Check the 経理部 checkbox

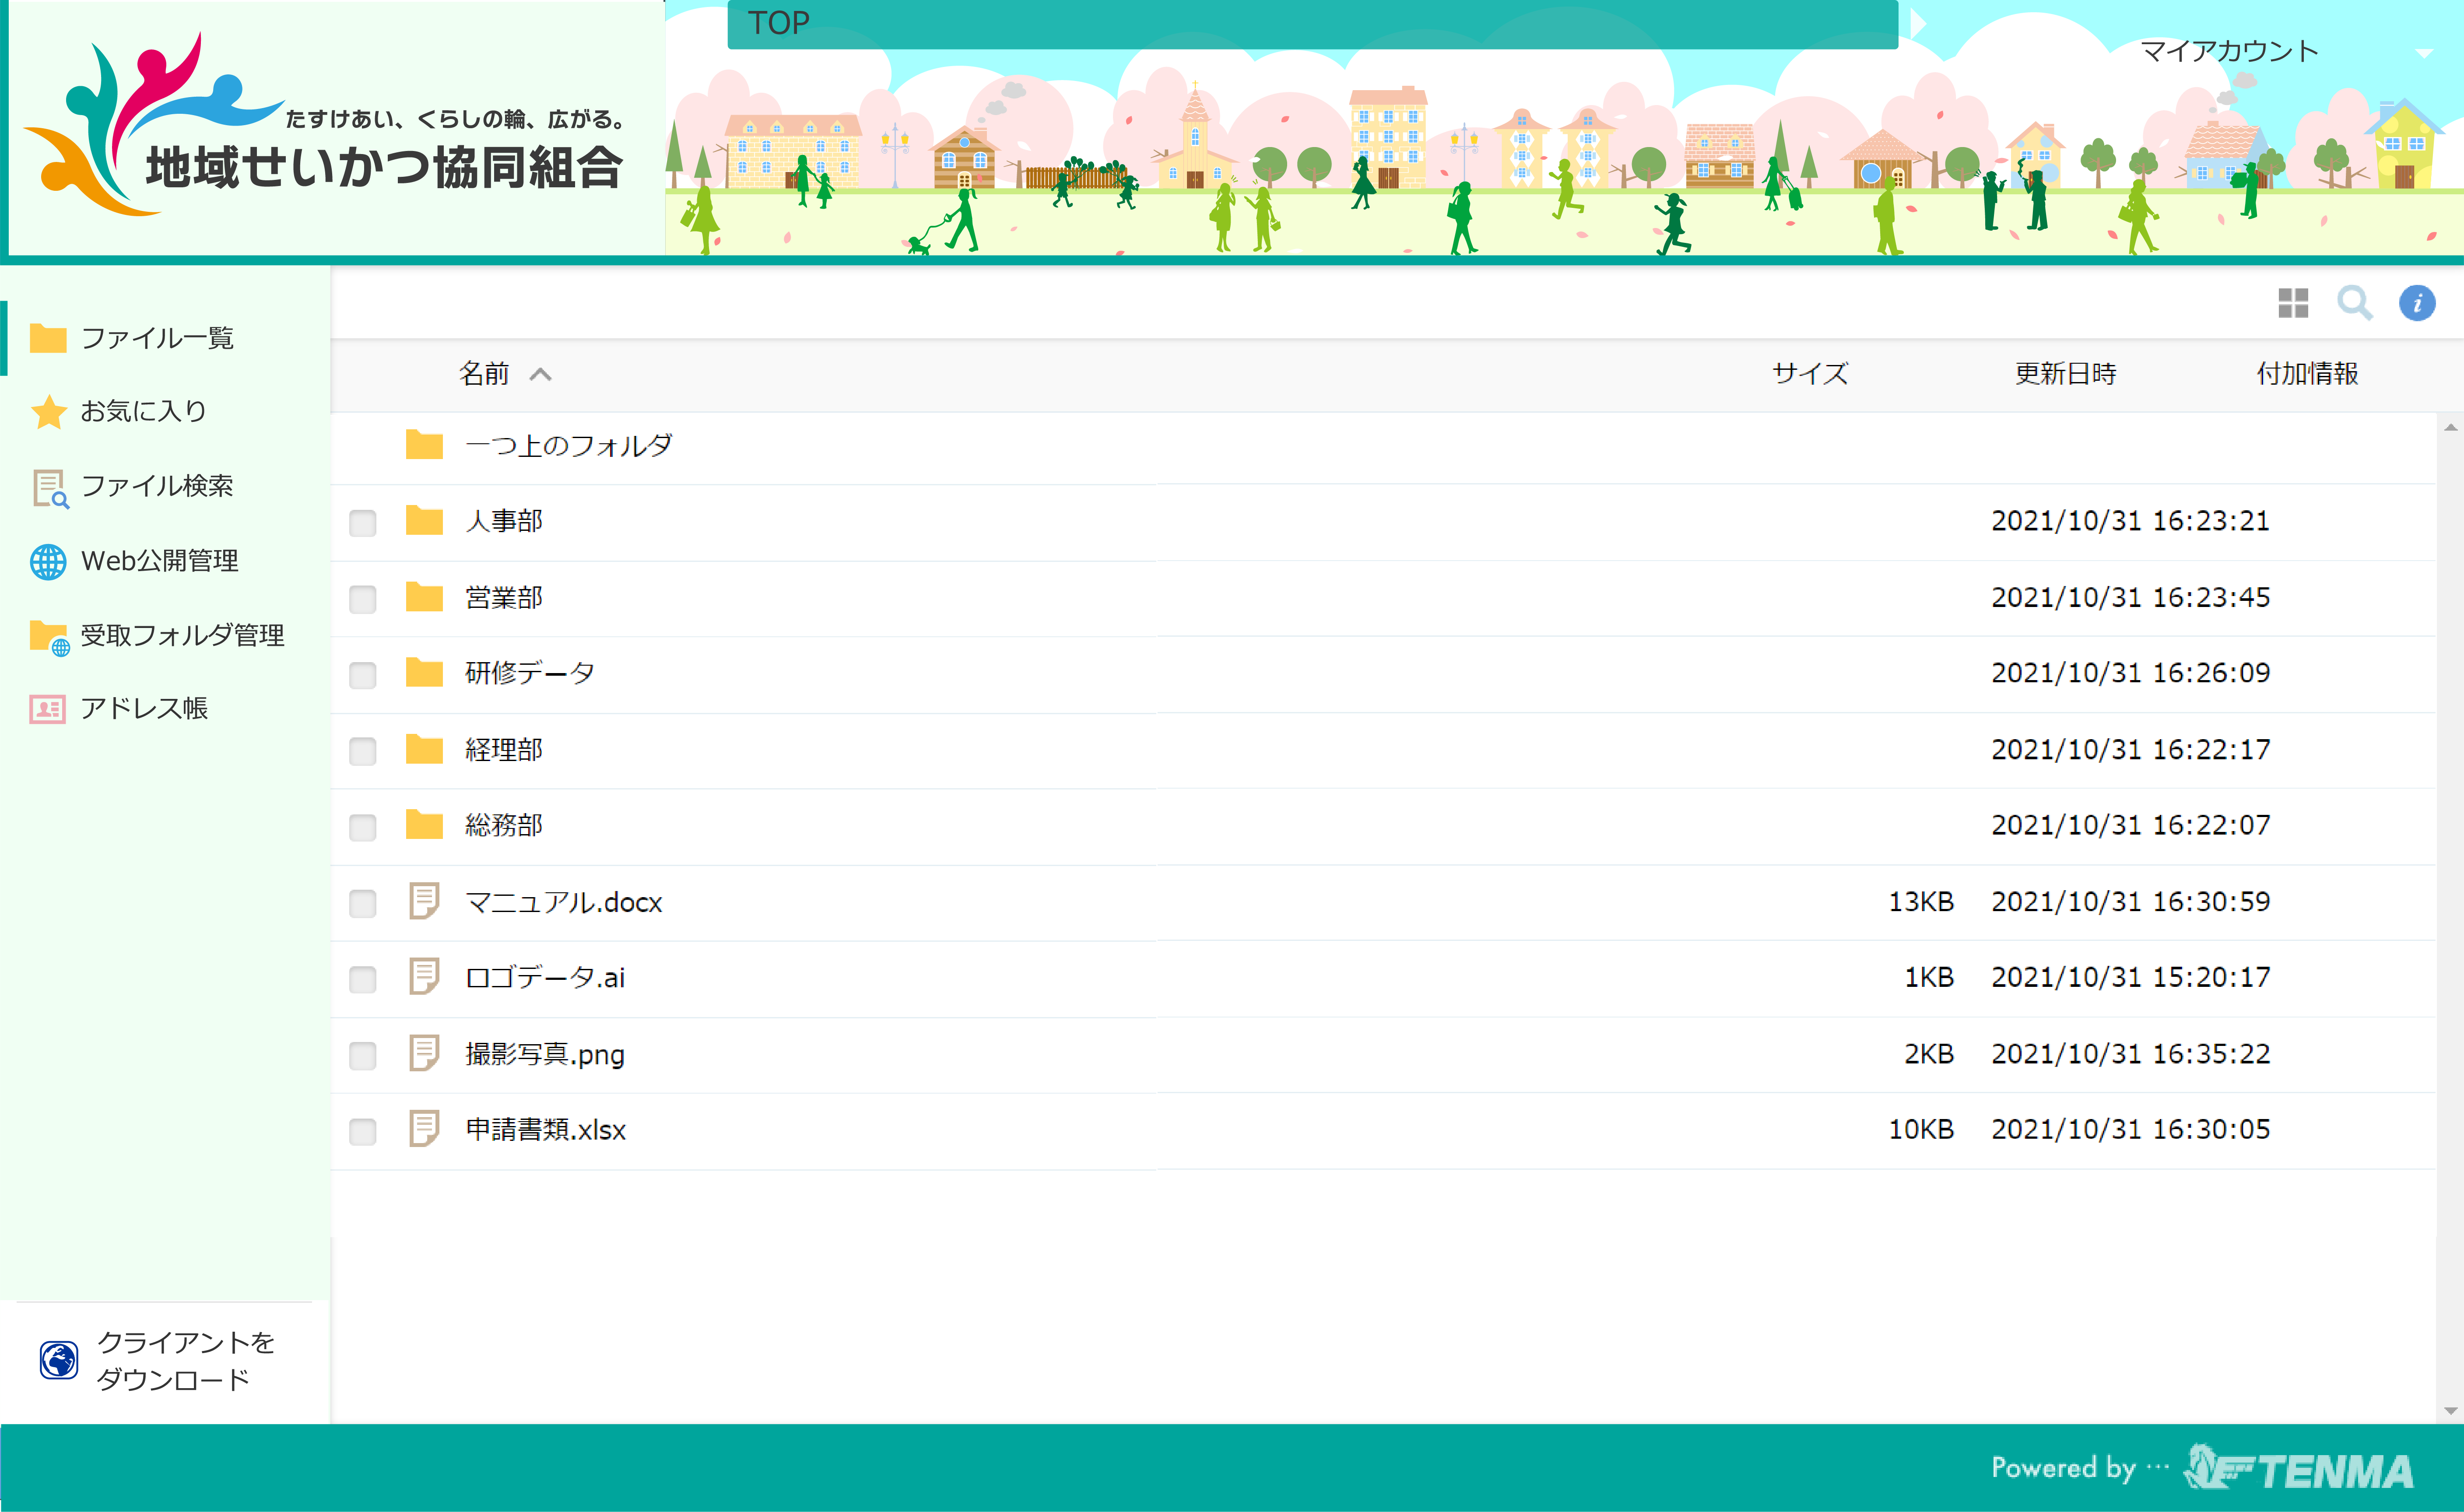coord(362,751)
